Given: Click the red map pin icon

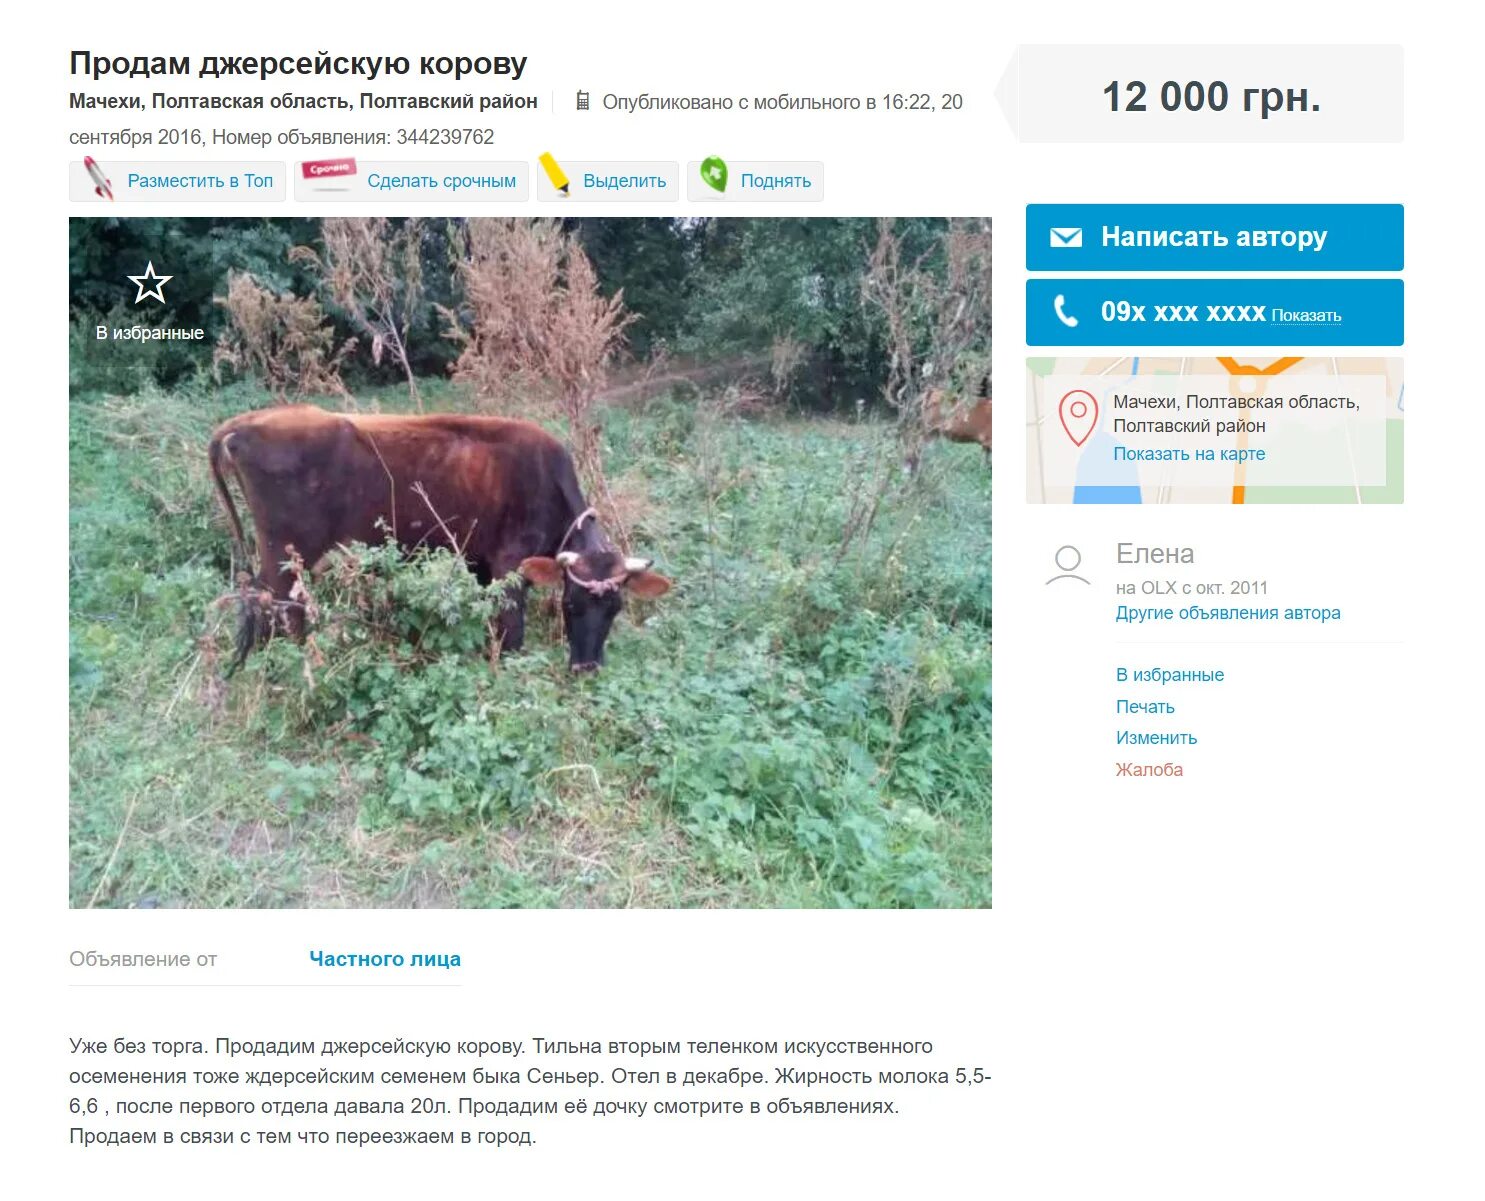Looking at the screenshot, I should pos(1078,418).
